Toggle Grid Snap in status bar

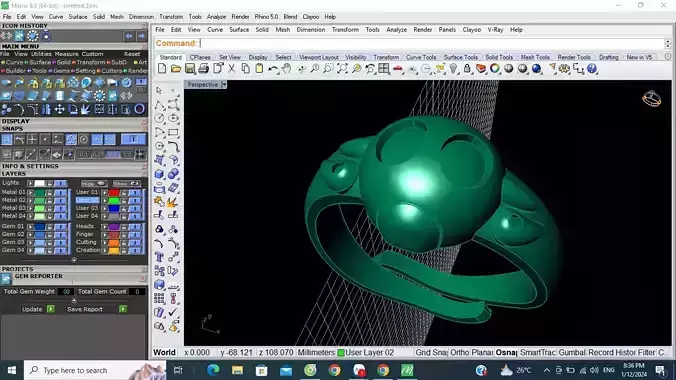tap(431, 353)
